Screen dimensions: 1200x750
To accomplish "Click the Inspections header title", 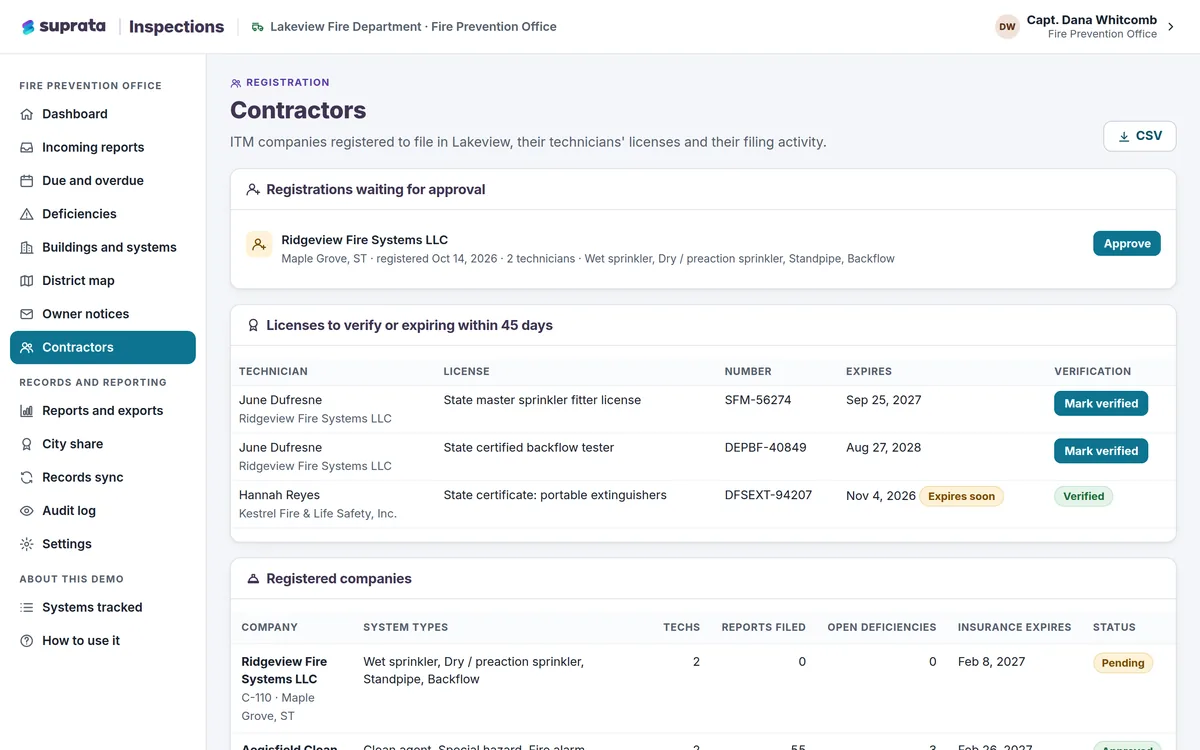I will pos(176,27).
